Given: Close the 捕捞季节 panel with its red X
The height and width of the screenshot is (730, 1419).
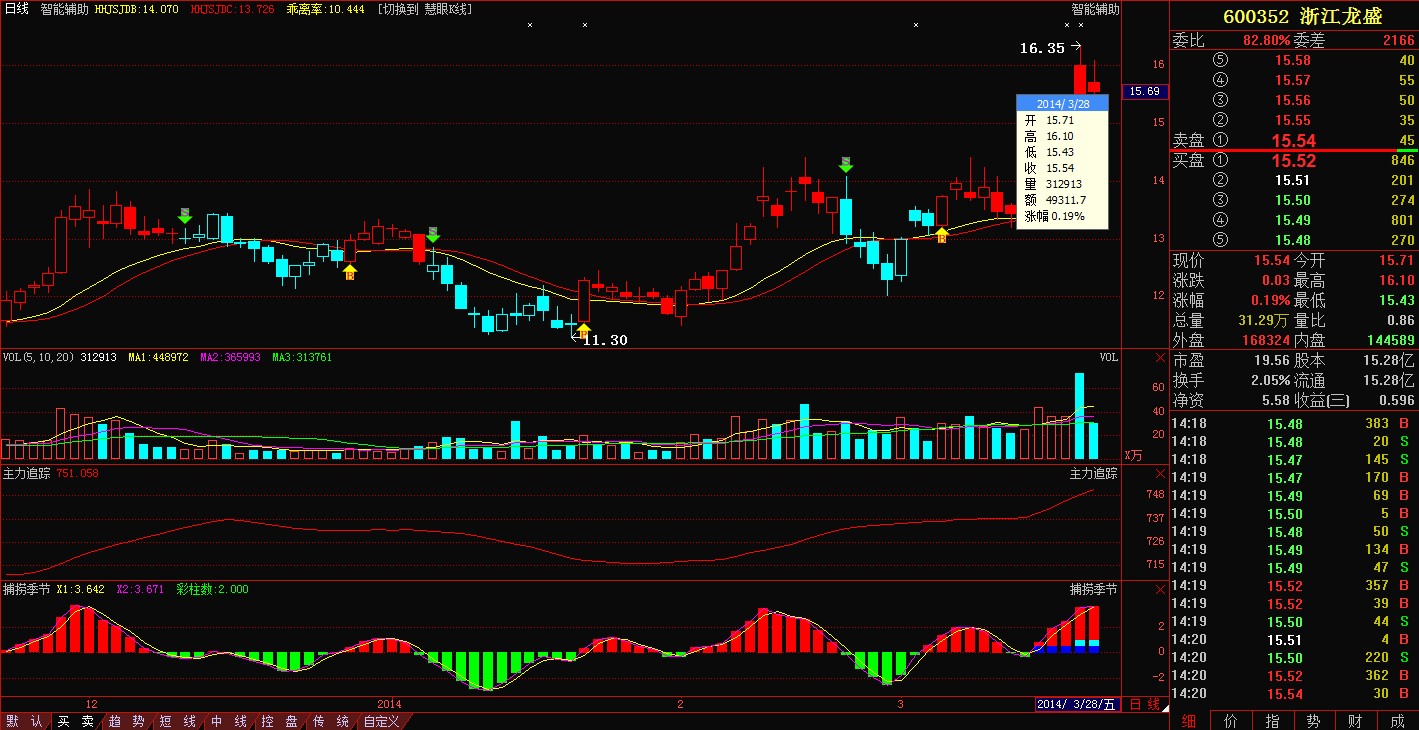Looking at the screenshot, I should coord(1160,589).
